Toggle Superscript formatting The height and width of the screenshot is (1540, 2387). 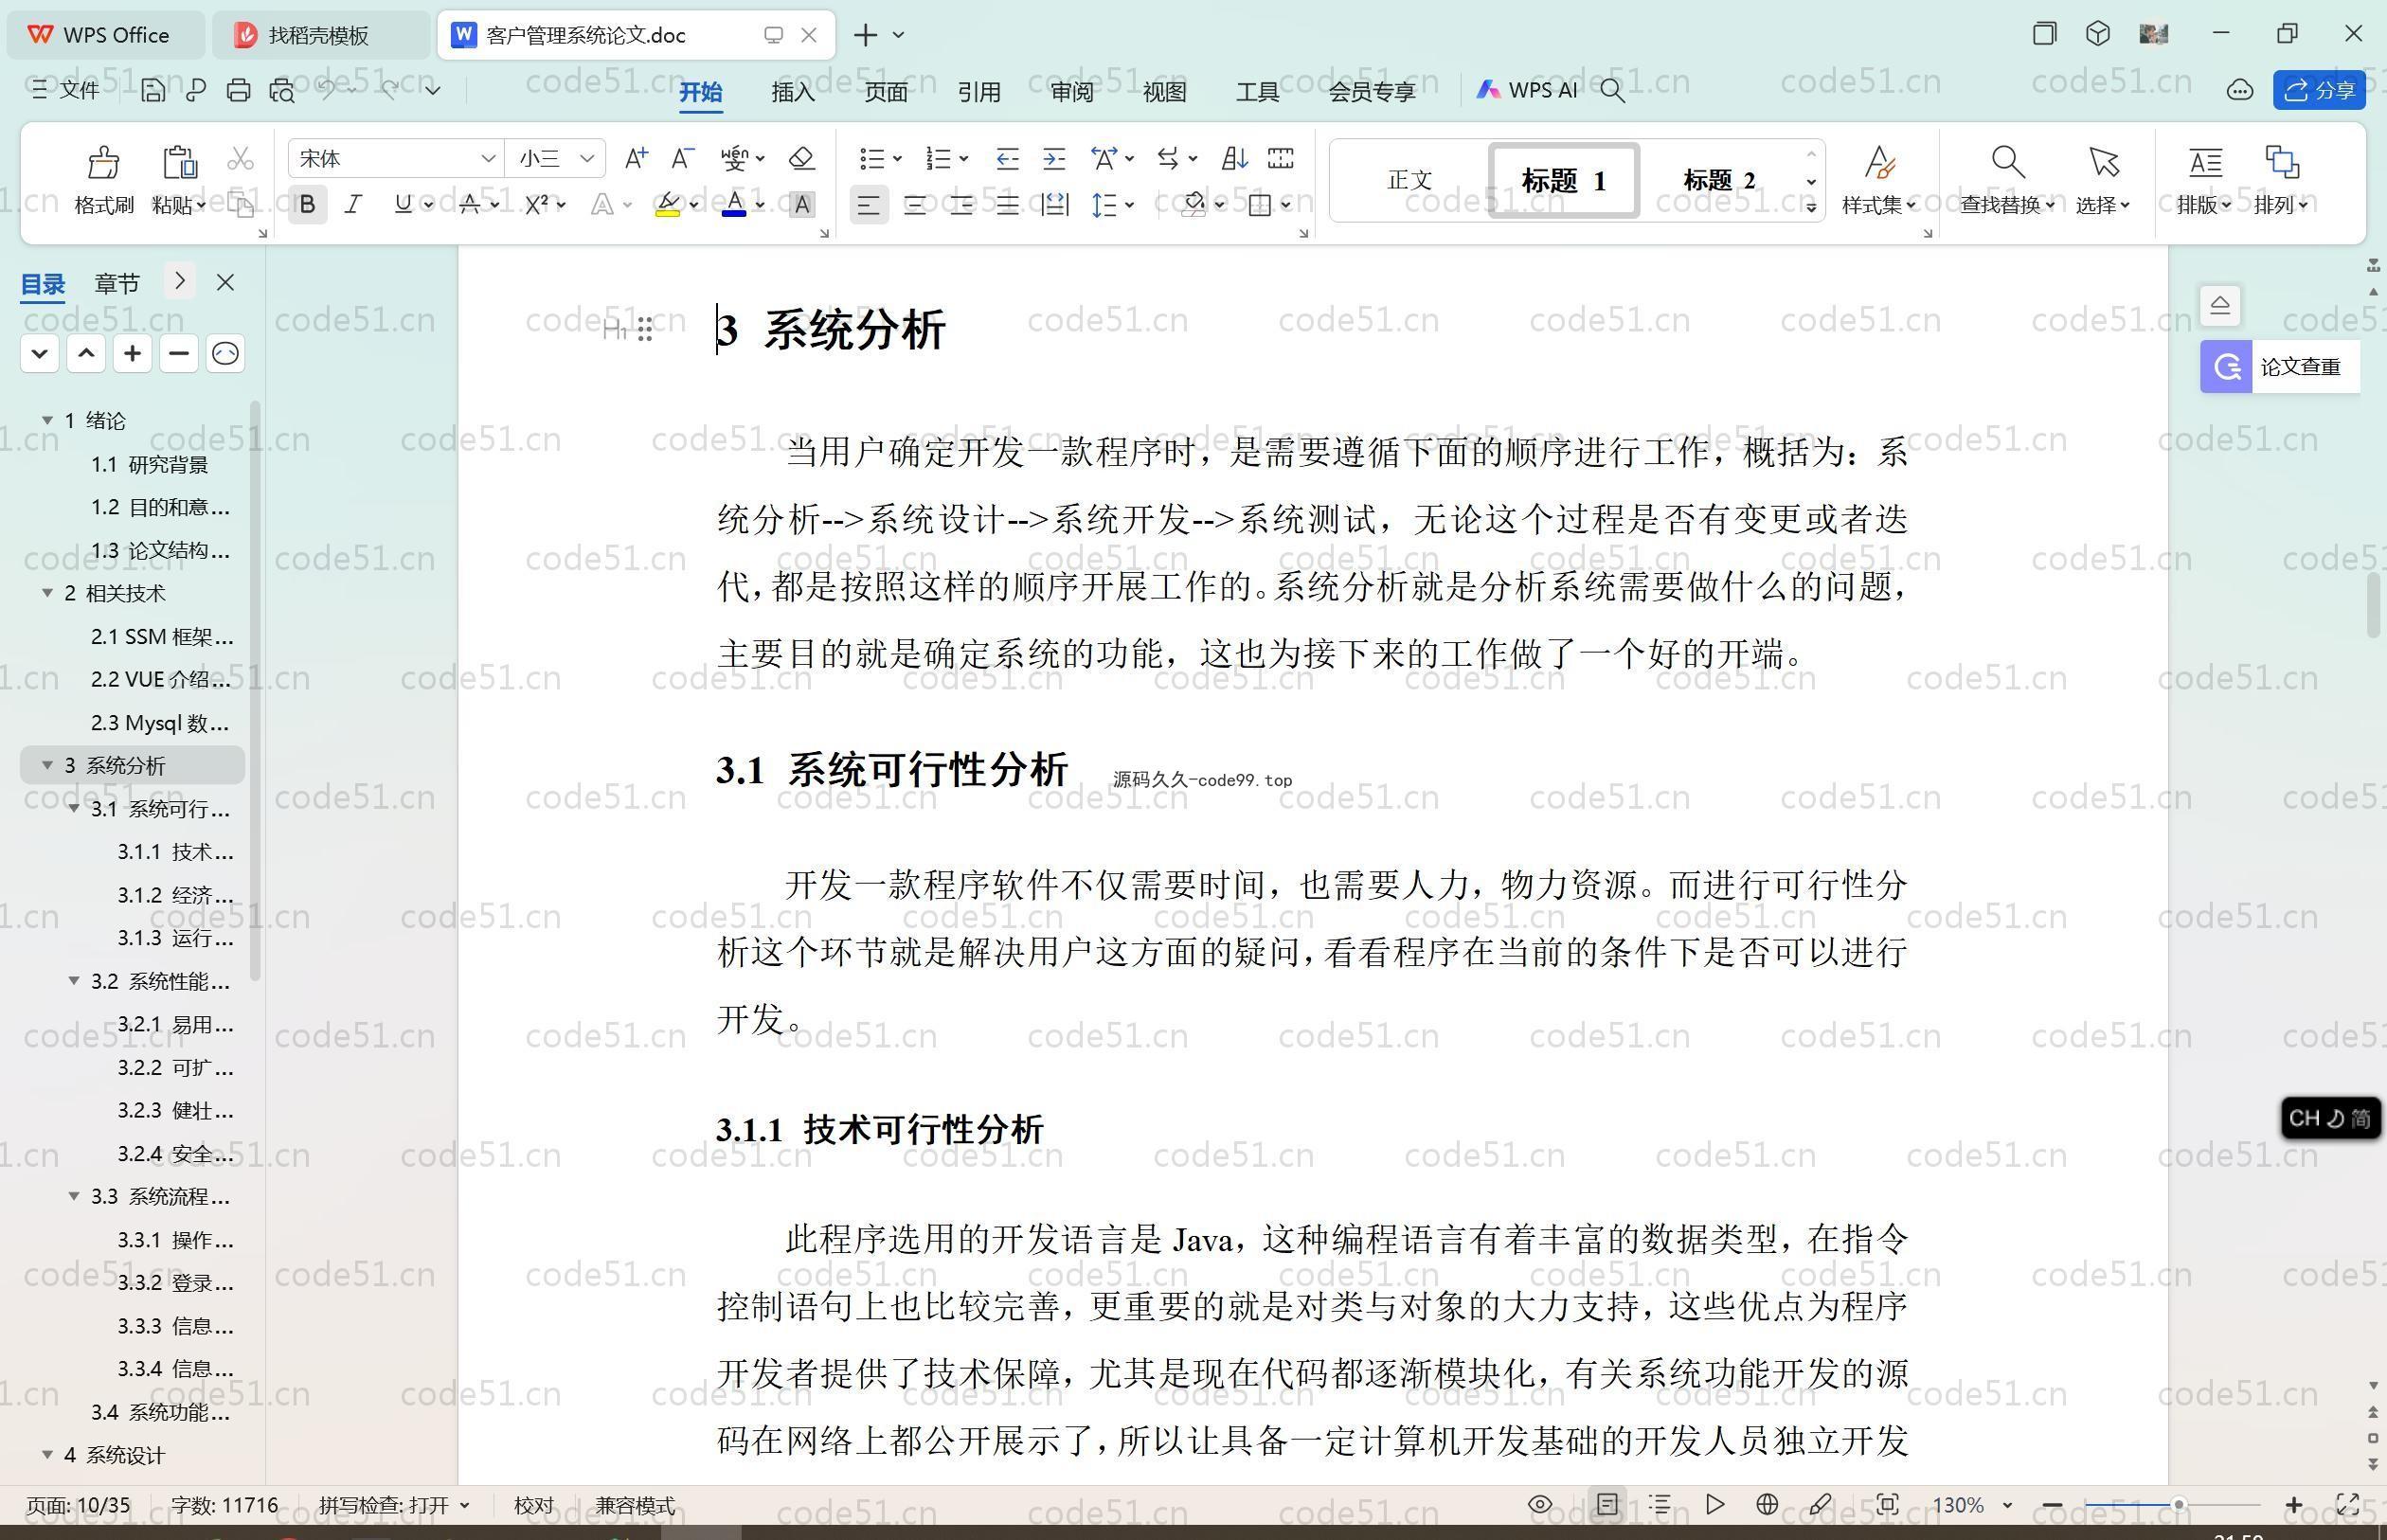click(x=537, y=205)
